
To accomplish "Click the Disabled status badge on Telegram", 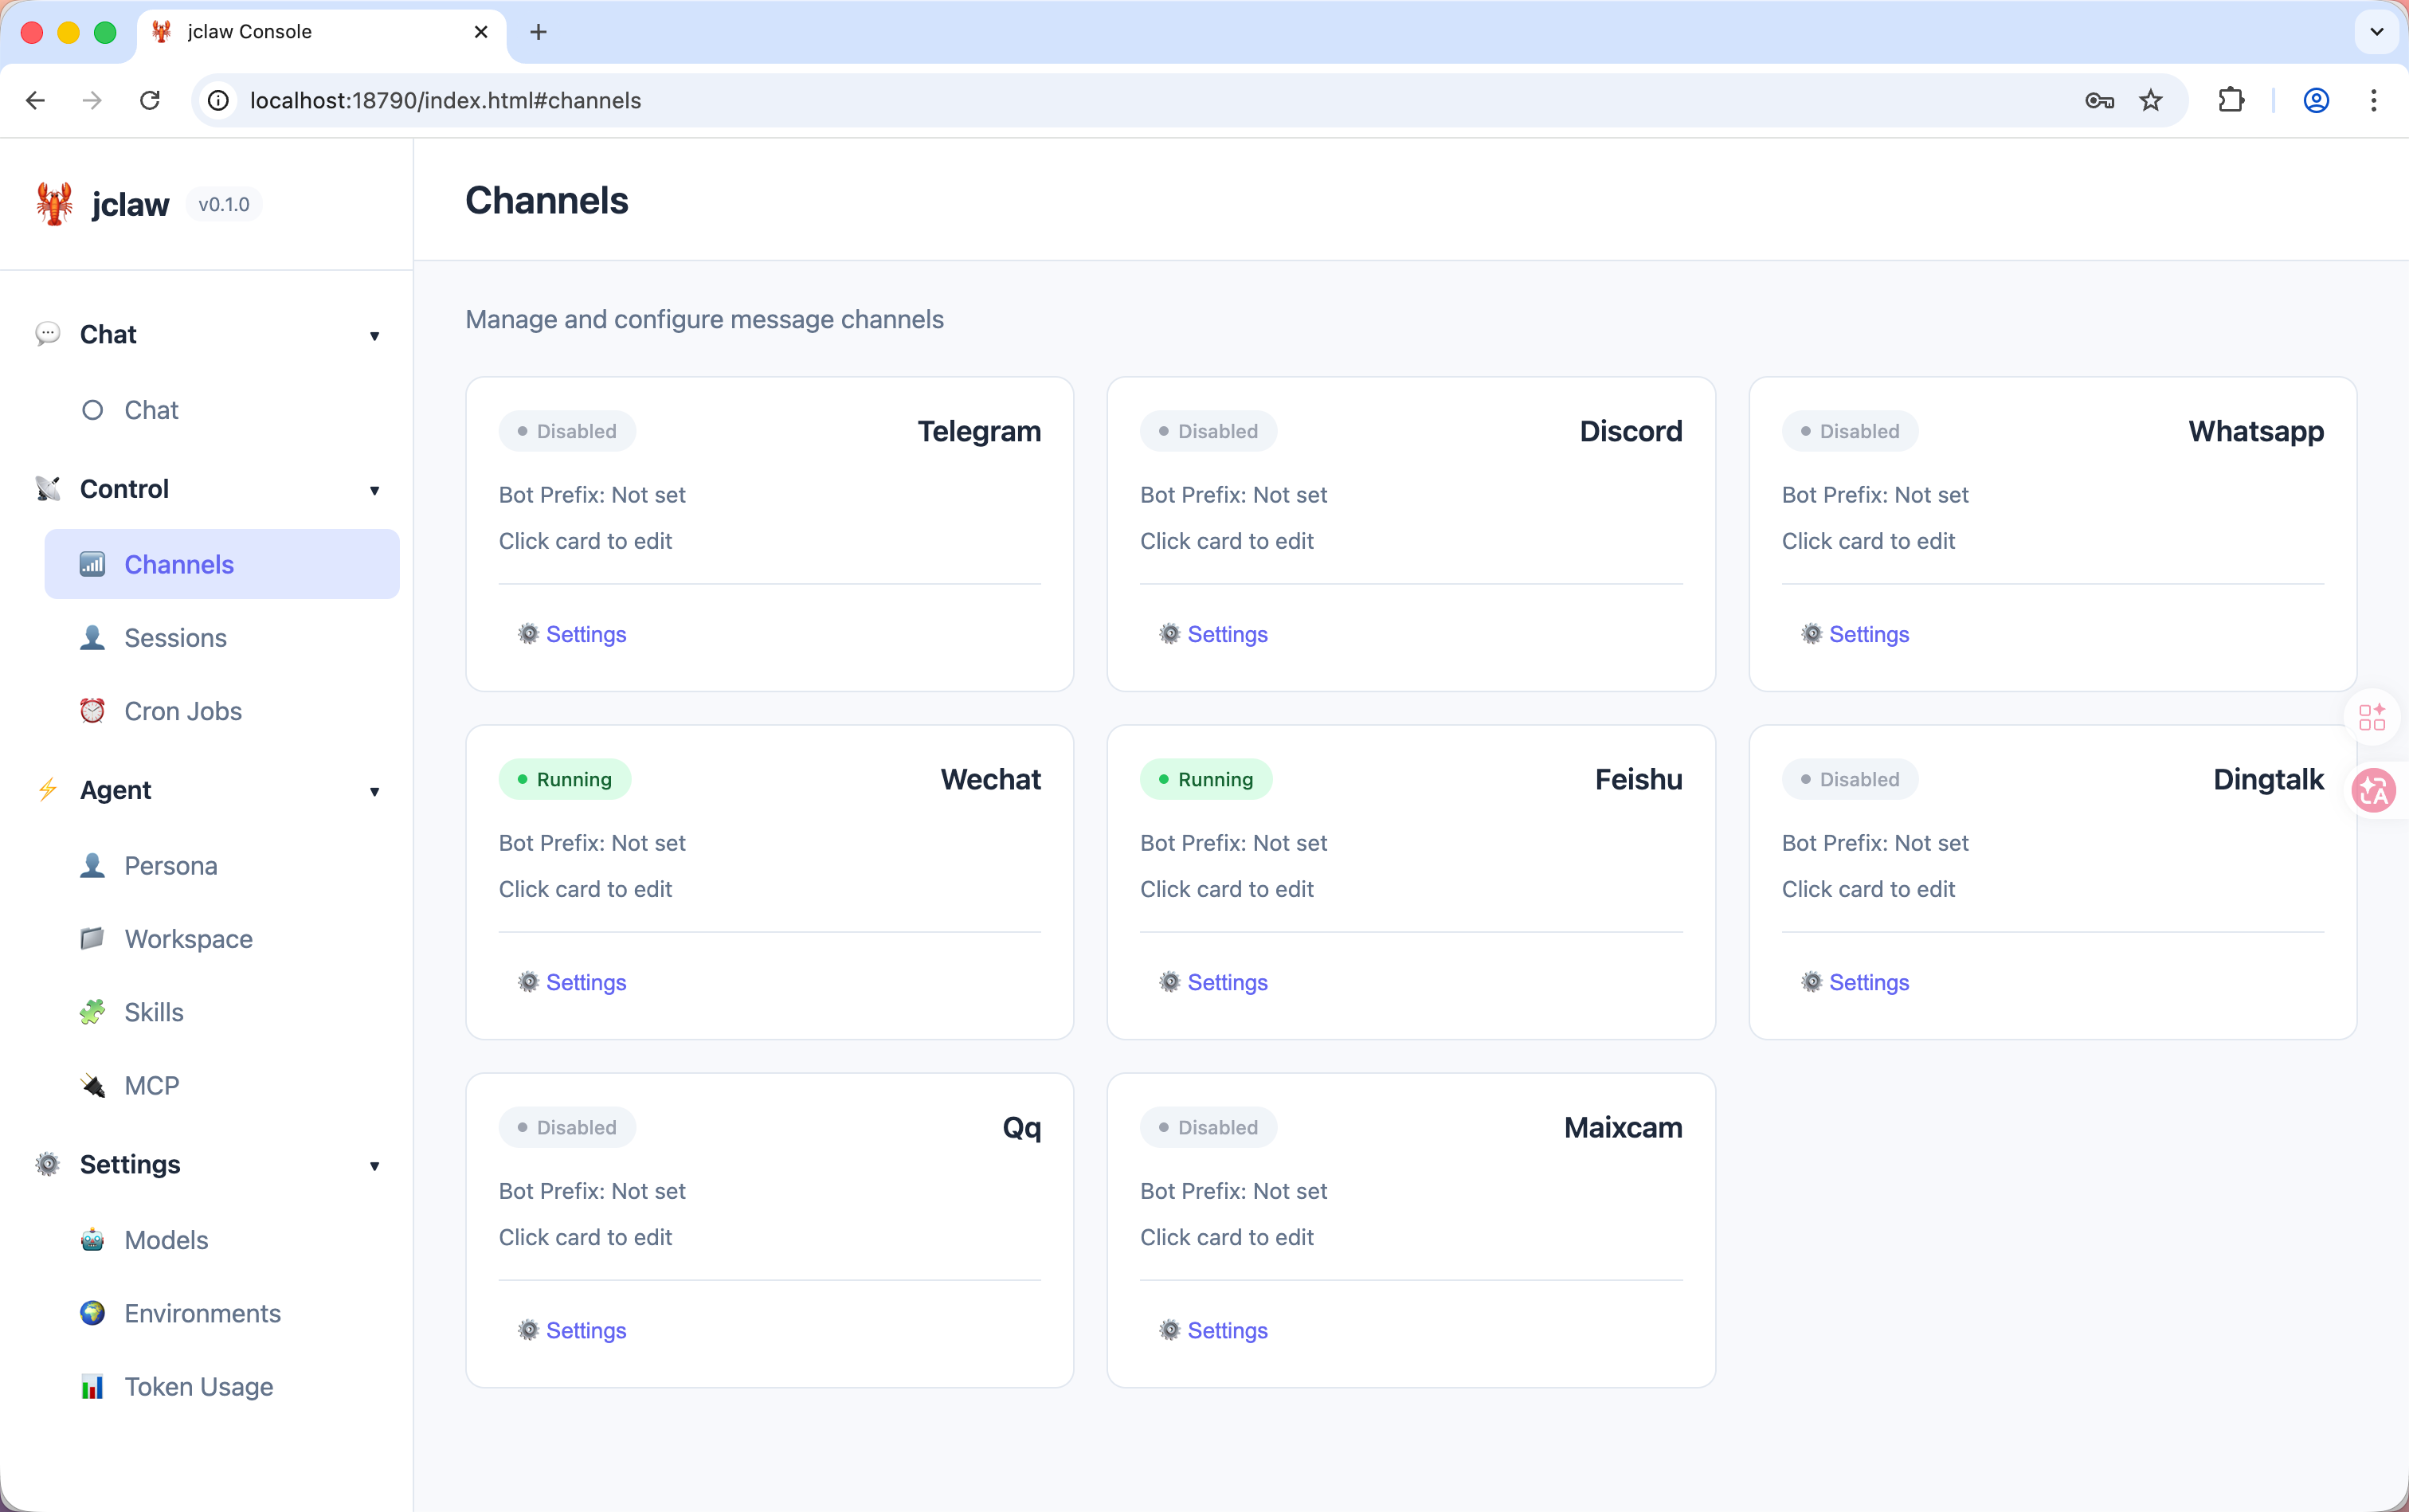I will (x=567, y=431).
